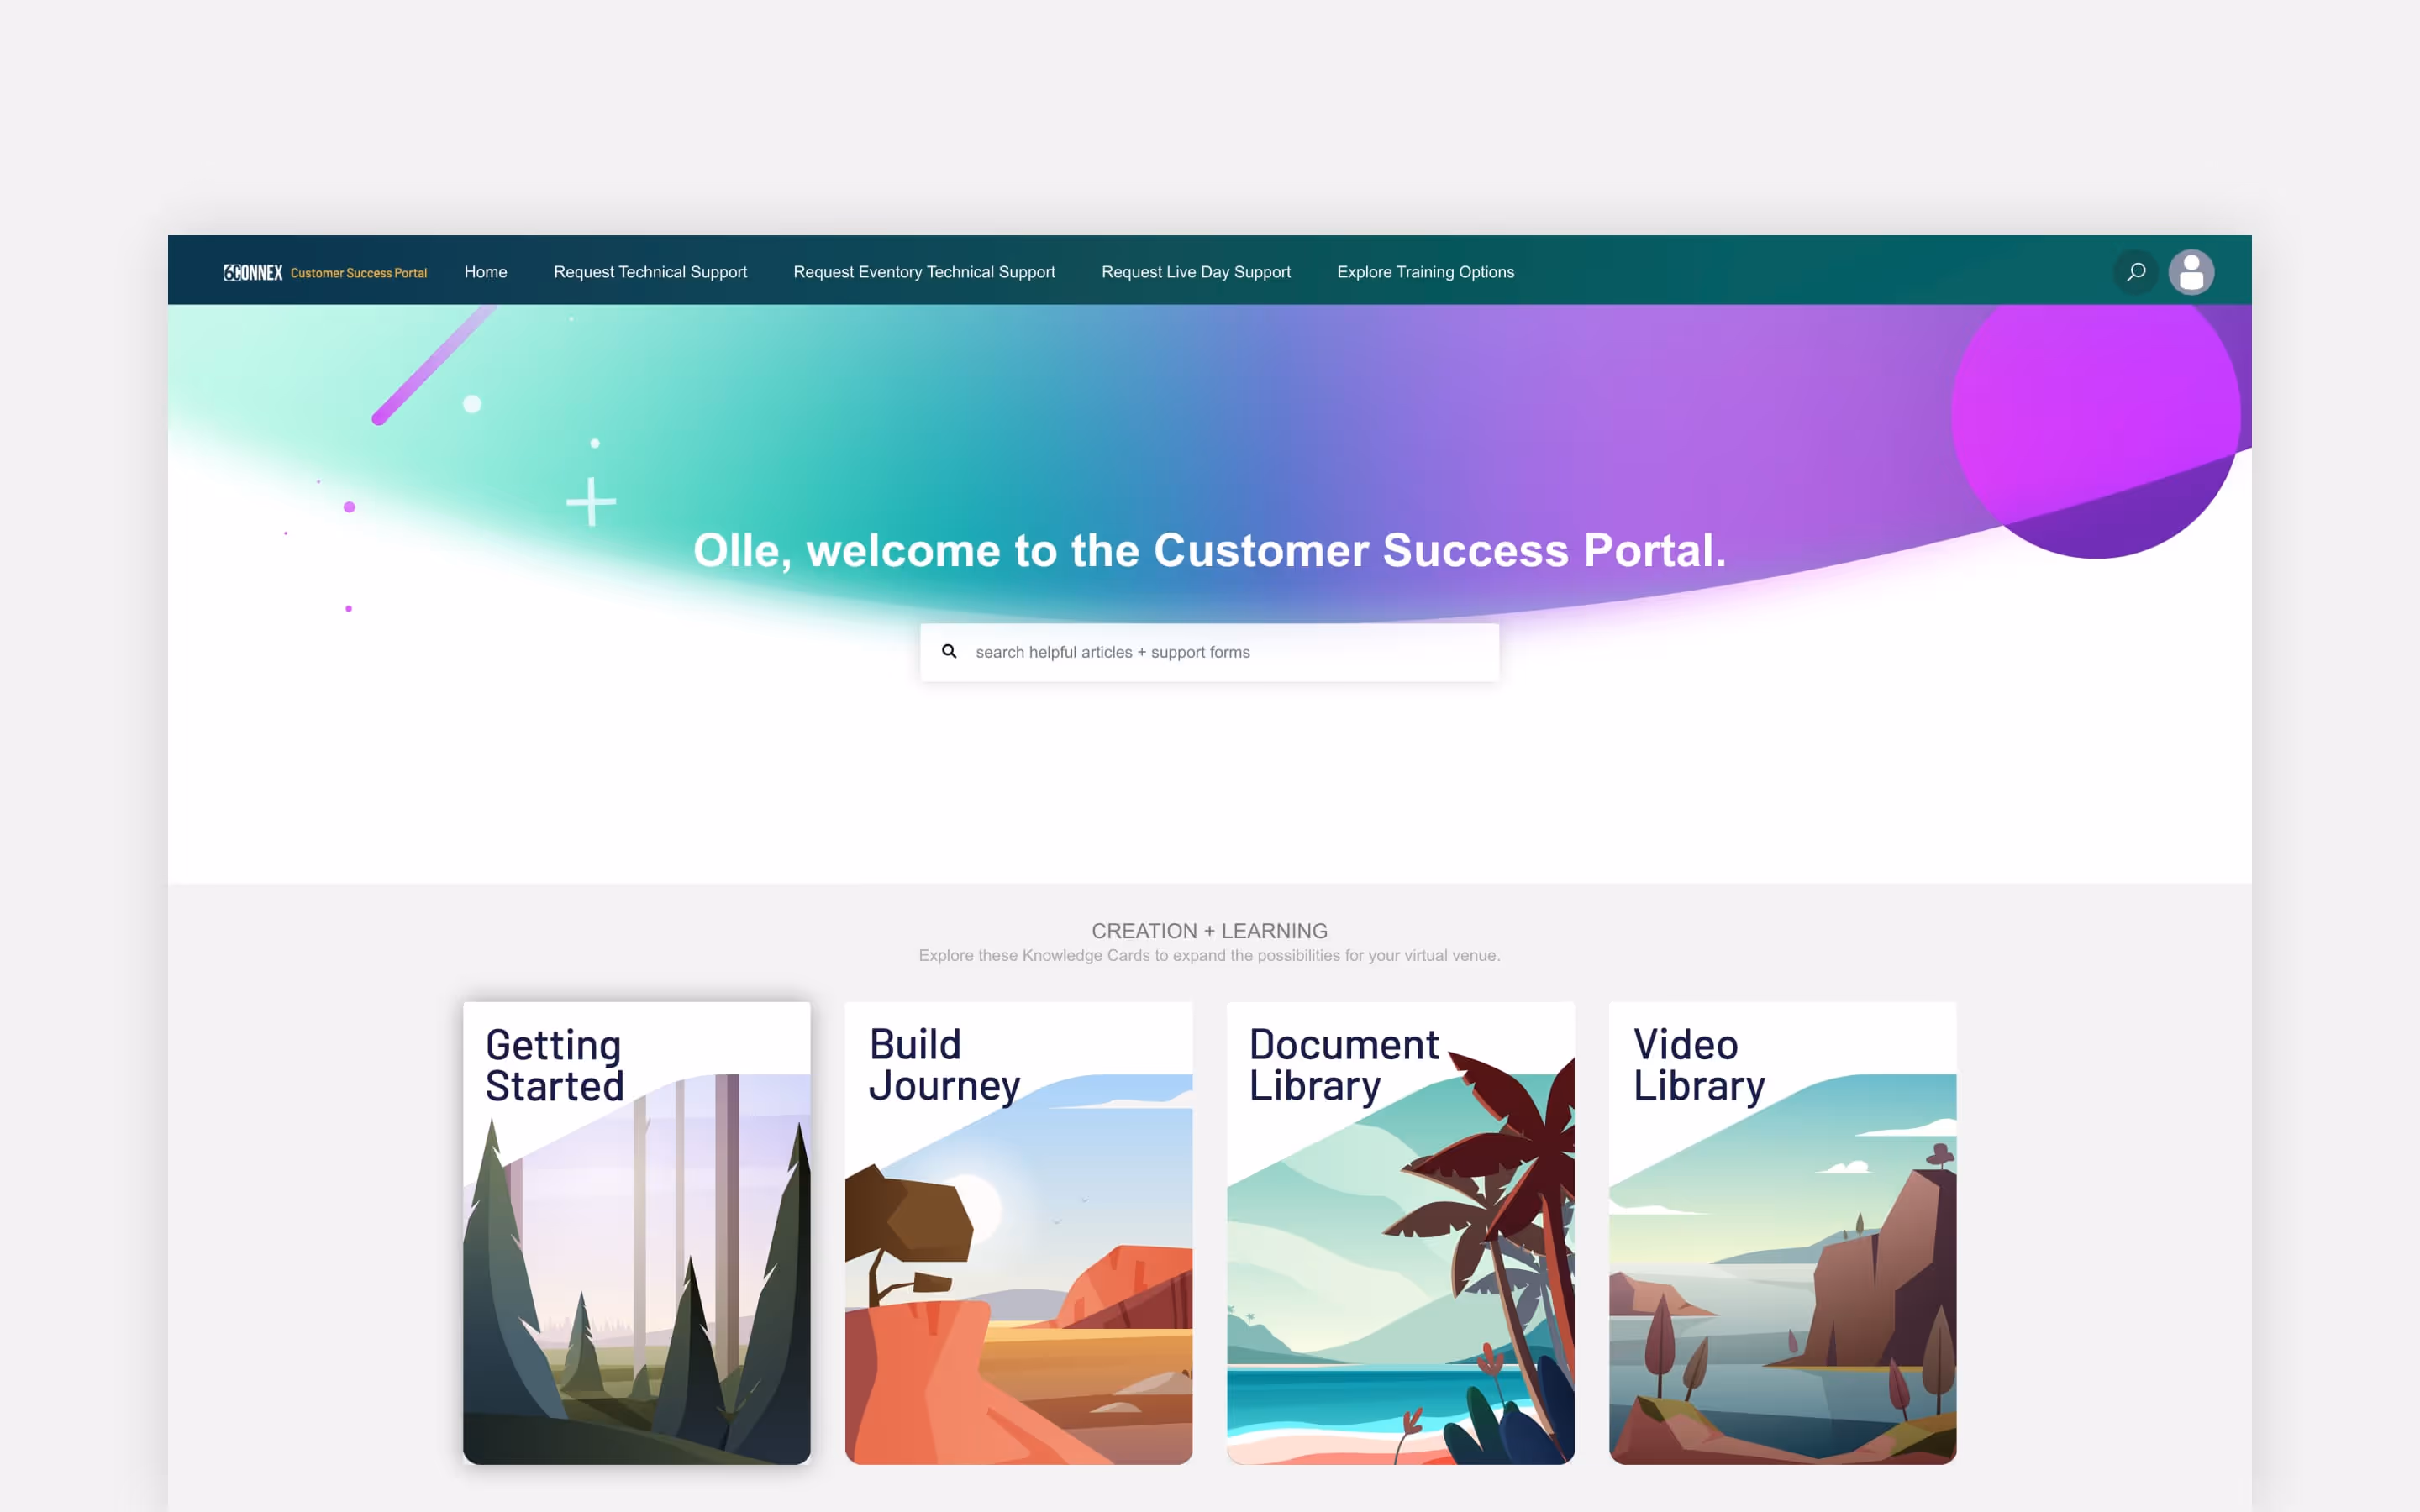Screen dimensions: 2420x1512
Task: Open Request Live Day Support
Action: [1196, 272]
